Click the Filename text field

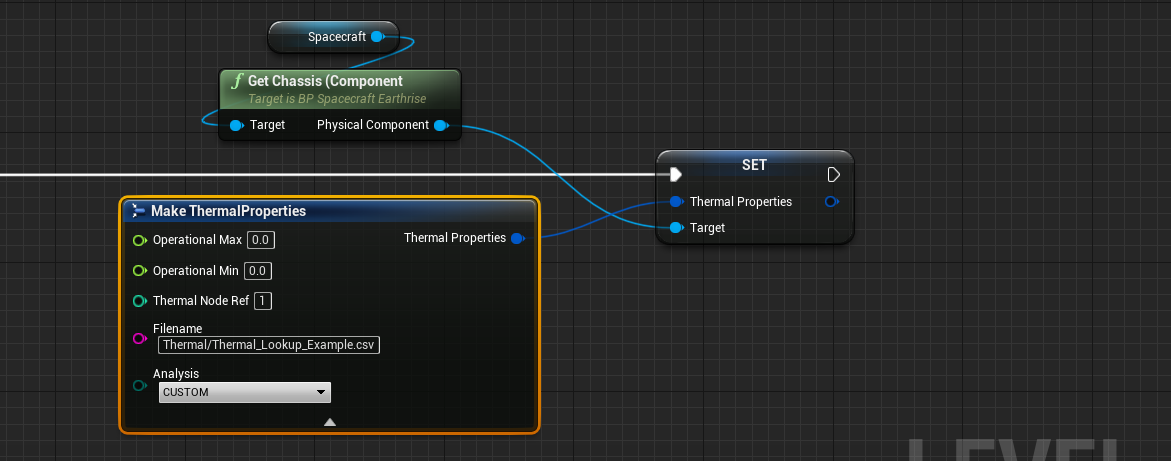point(269,345)
